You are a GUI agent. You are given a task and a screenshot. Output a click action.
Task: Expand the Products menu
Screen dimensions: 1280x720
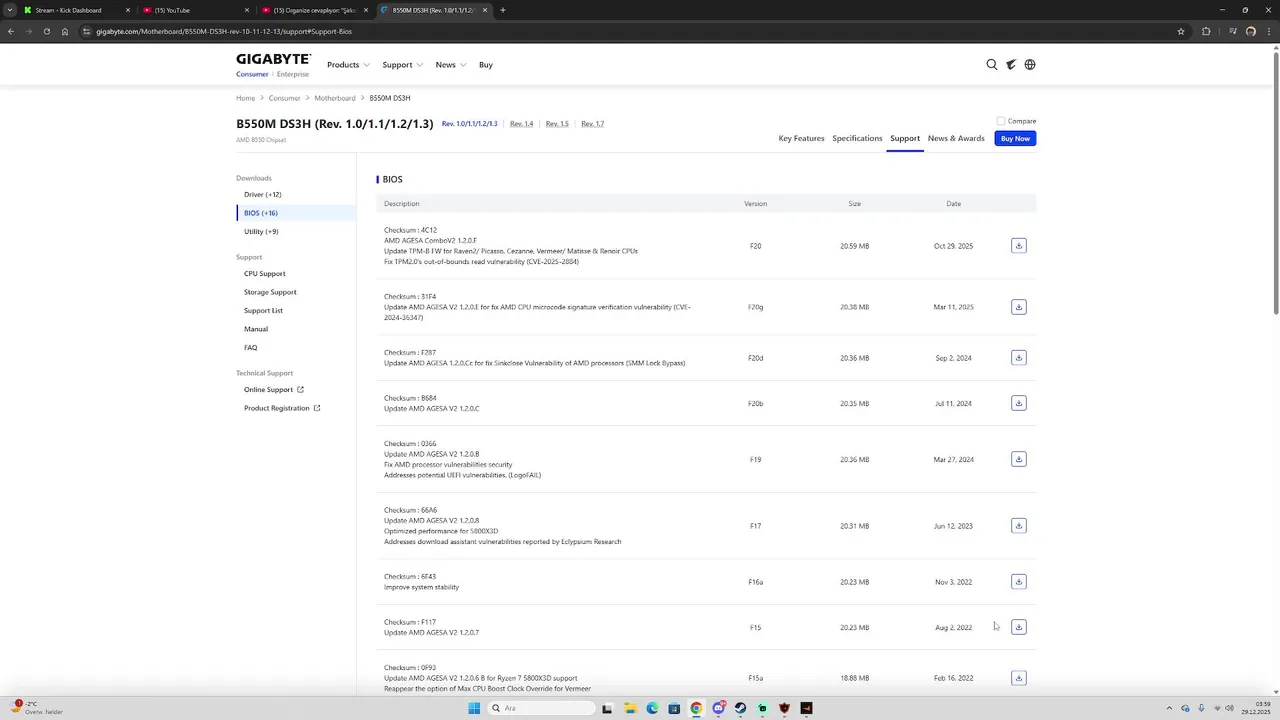[348, 65]
